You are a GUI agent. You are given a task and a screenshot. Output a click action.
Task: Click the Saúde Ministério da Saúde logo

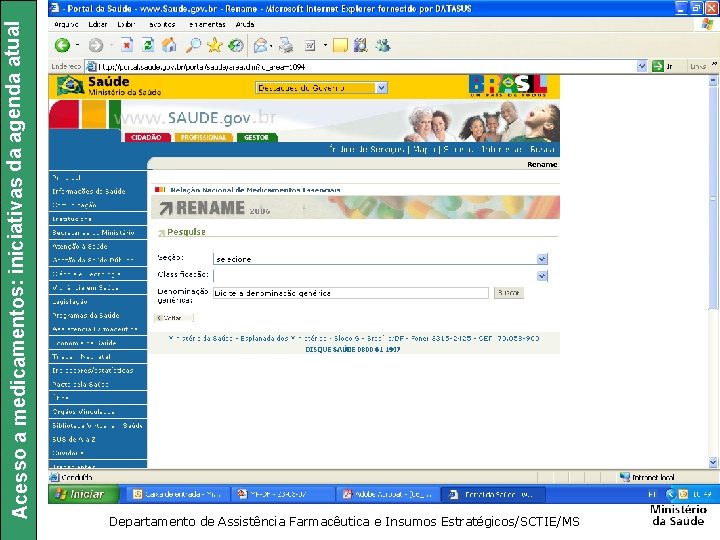pyautogui.click(x=109, y=86)
